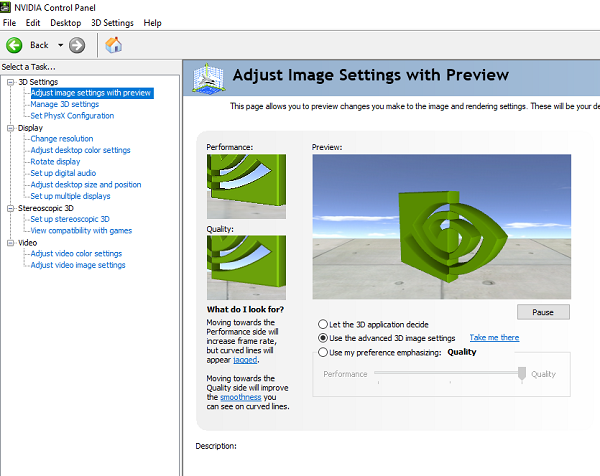The image size is (600, 476).
Task: Collapse the Video tree node
Action: [10, 243]
